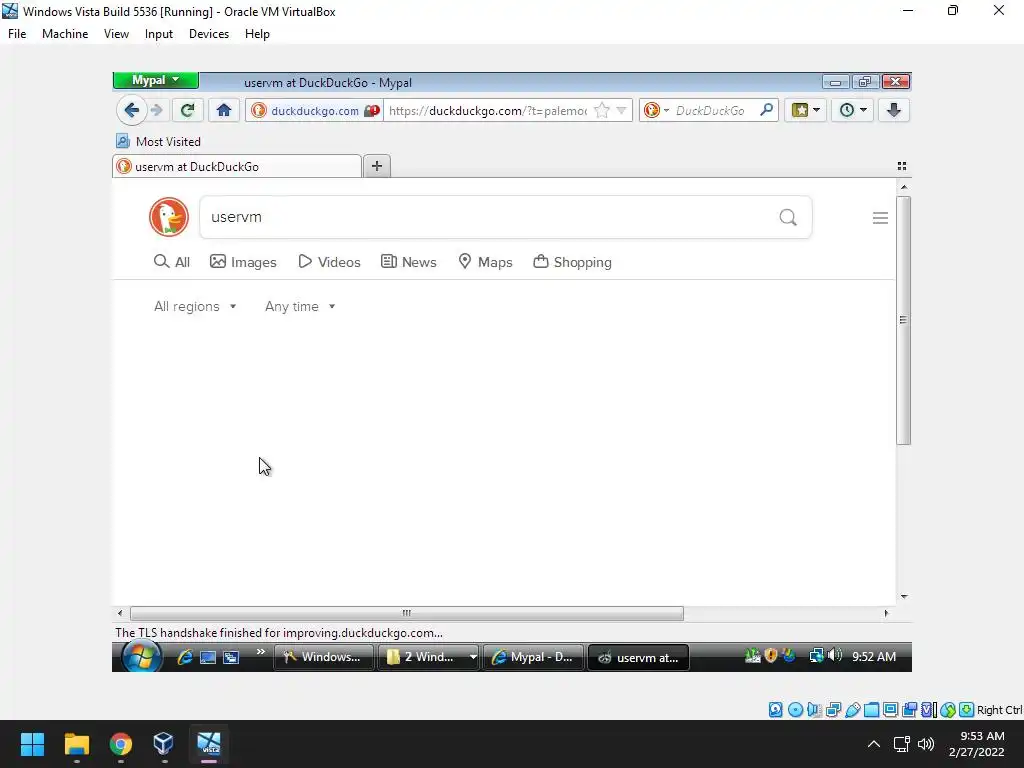Open File Explorer from host taskbar
1024x768 pixels.
pyautogui.click(x=76, y=744)
